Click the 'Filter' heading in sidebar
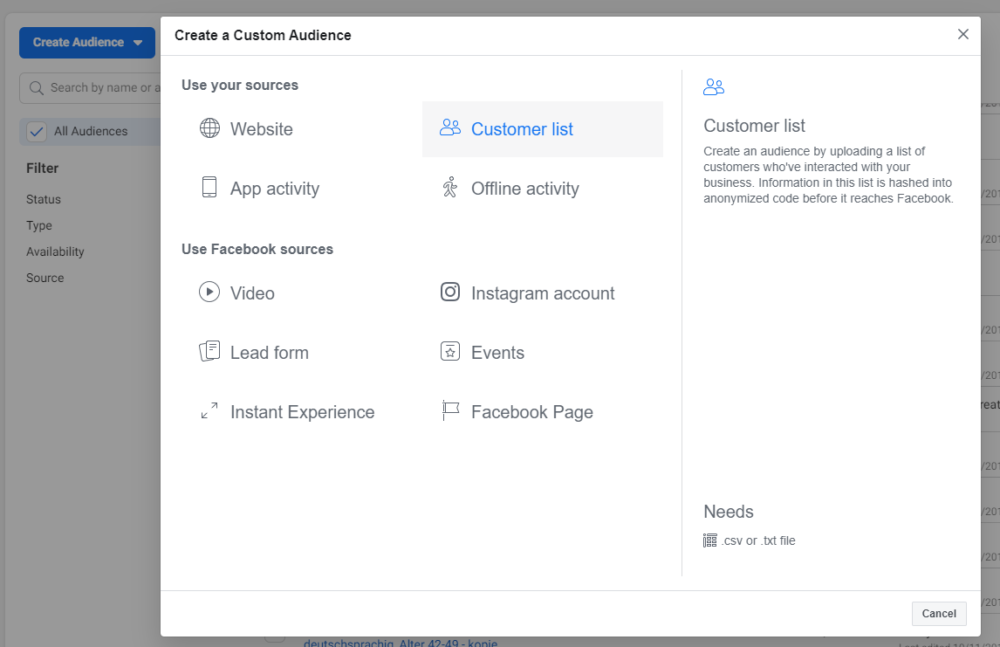 click(x=42, y=168)
